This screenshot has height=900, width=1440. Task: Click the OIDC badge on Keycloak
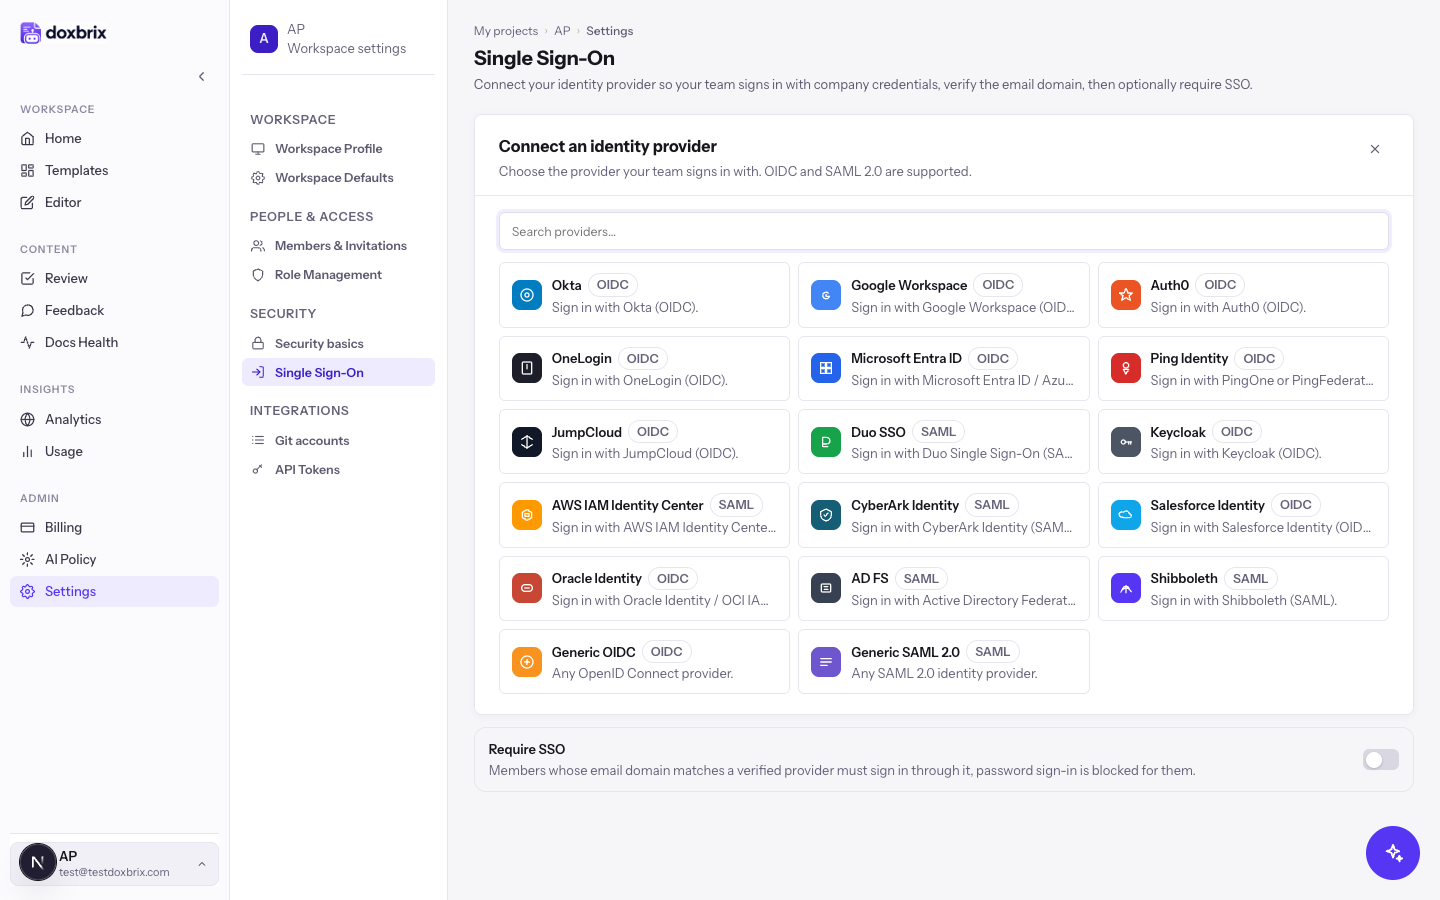pyautogui.click(x=1236, y=432)
